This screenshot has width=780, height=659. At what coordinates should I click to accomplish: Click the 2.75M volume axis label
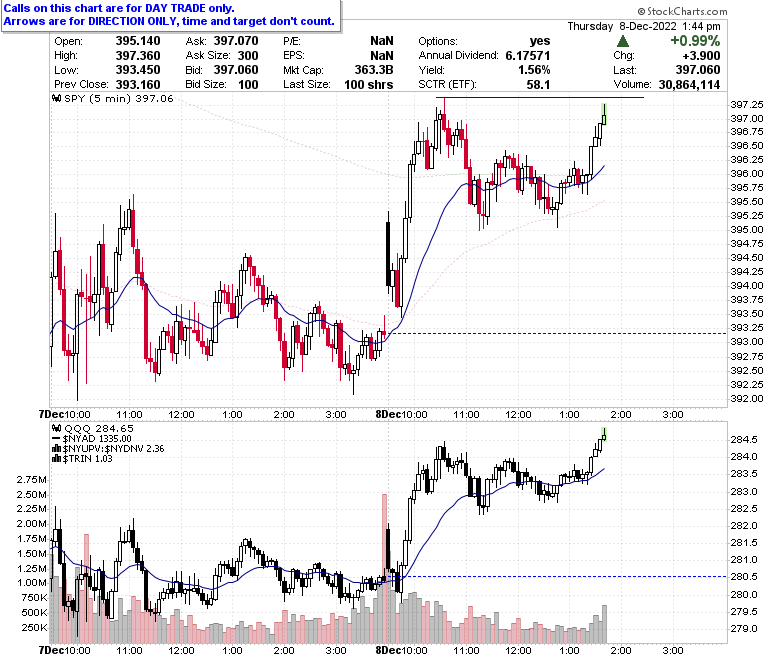click(x=32, y=479)
